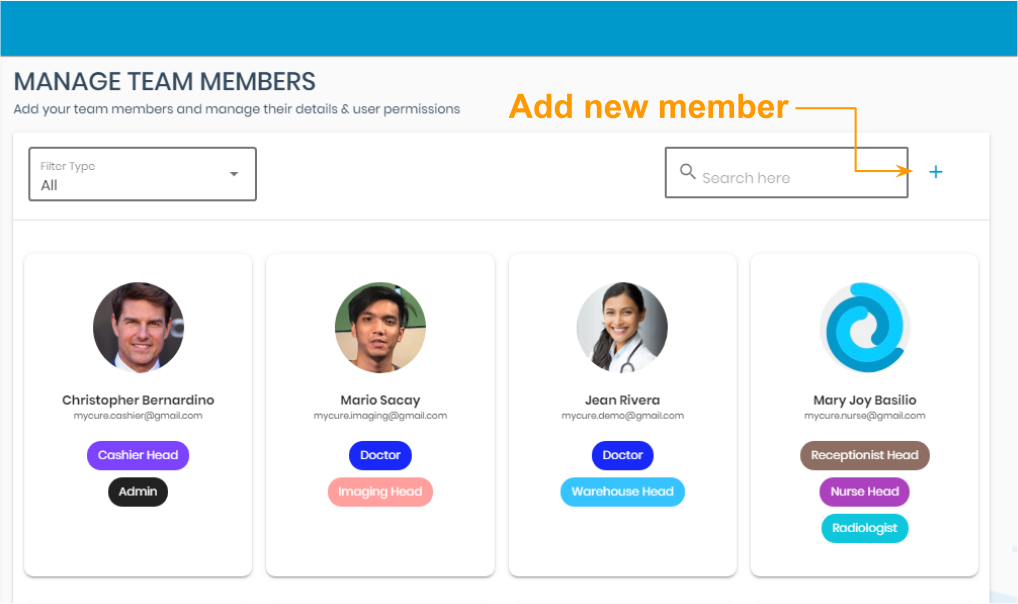1018x604 pixels.
Task: Click the purple Cashier Head tag
Action: pyautogui.click(x=138, y=455)
